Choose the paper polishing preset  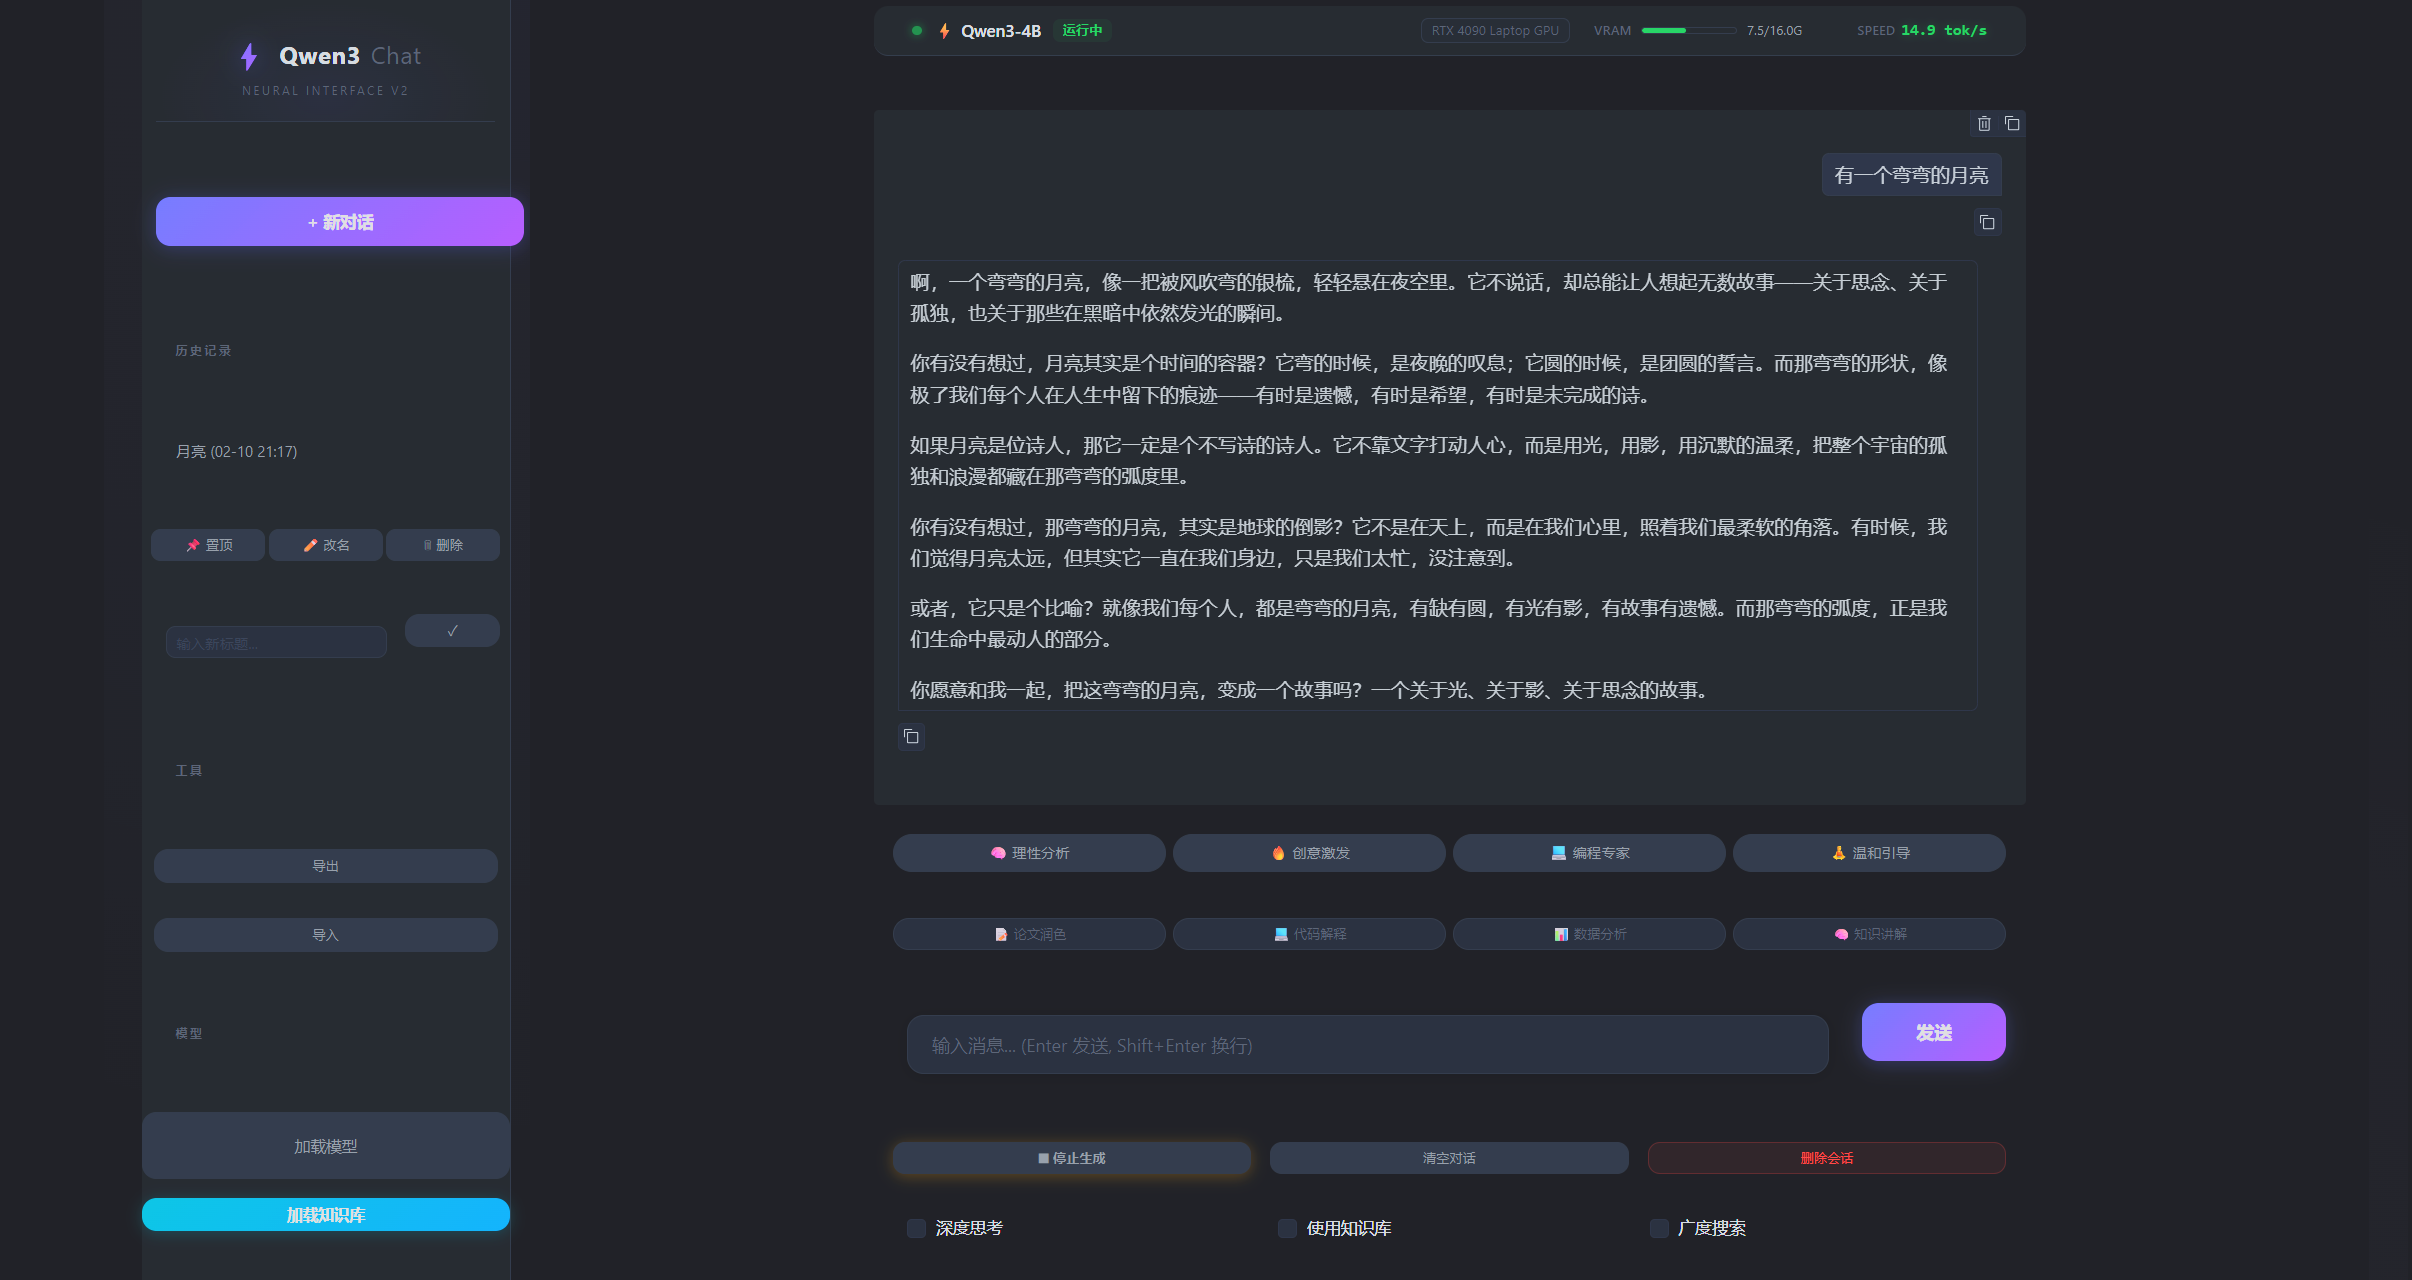click(1029, 934)
